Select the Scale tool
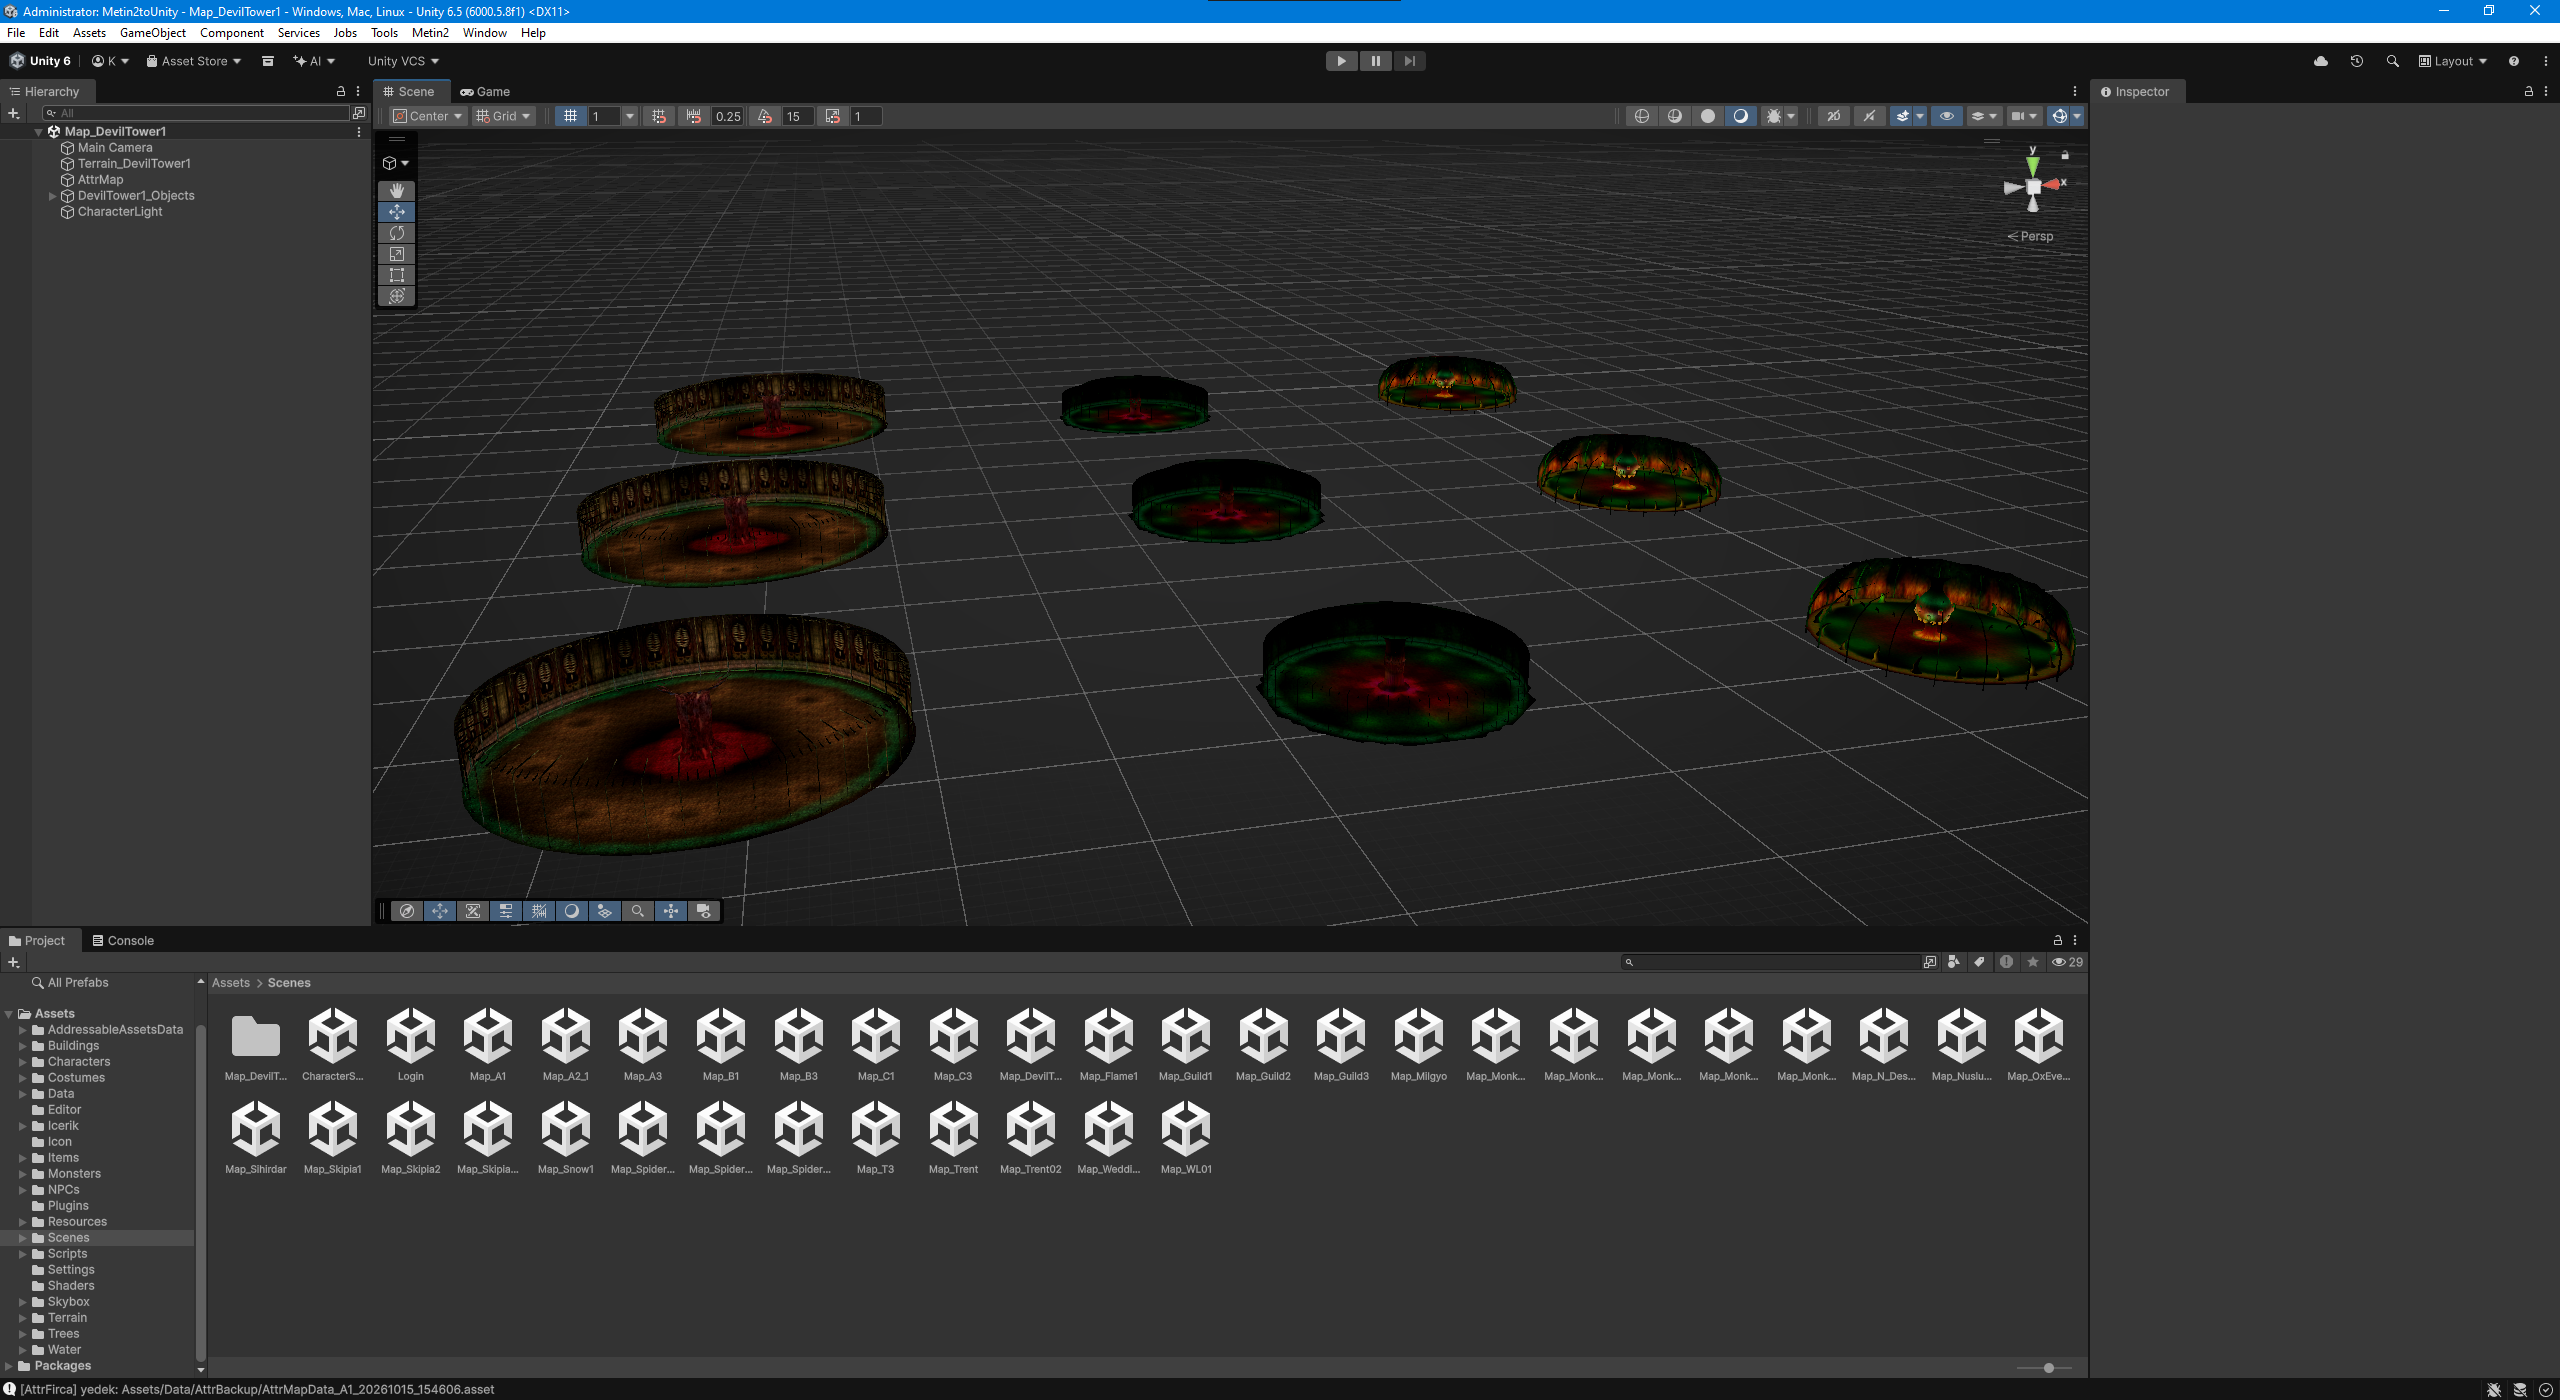The width and height of the screenshot is (2560, 1400). click(397, 254)
